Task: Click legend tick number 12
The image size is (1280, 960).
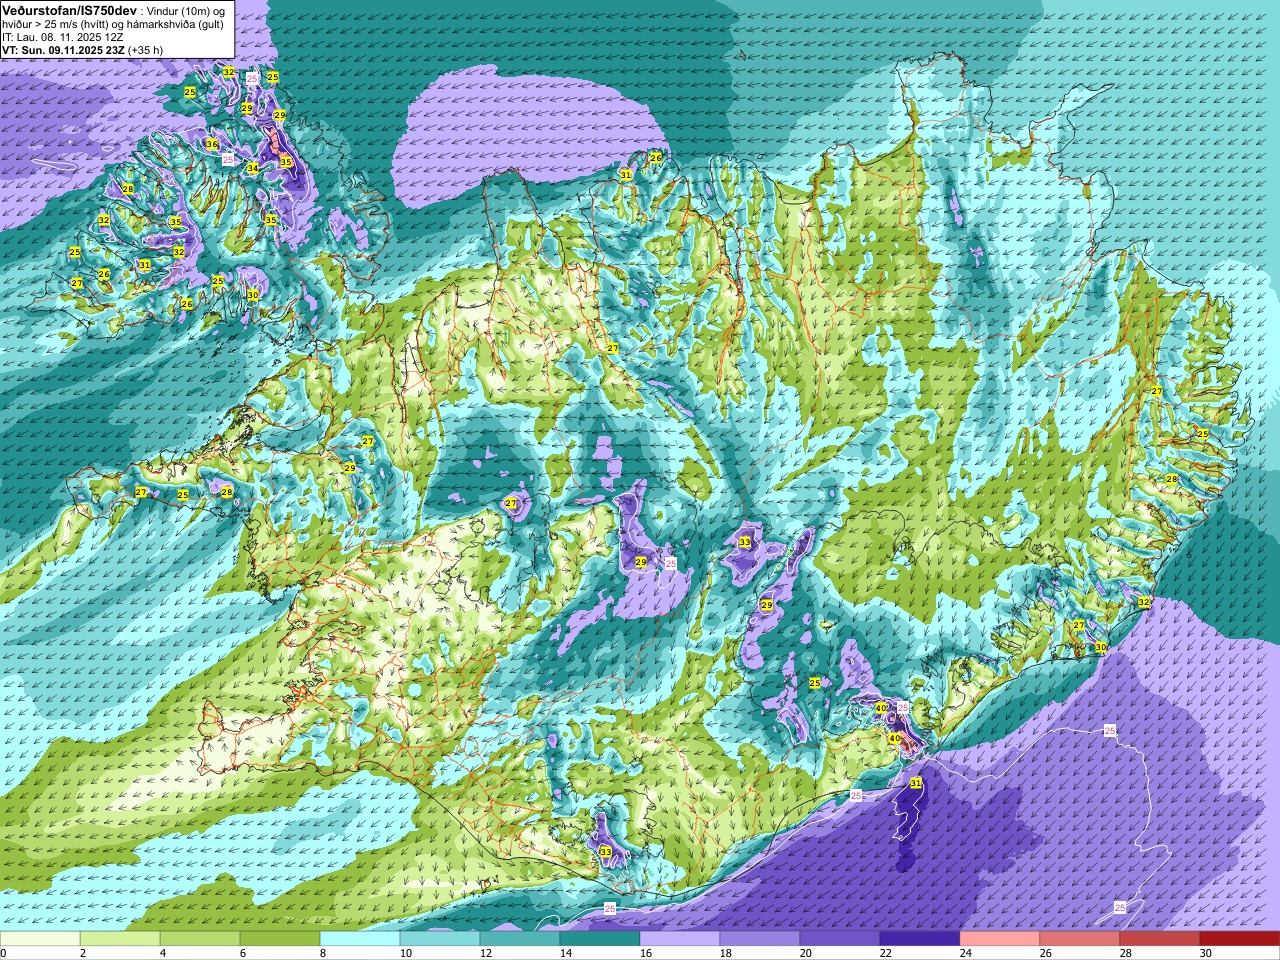Action: pyautogui.click(x=485, y=953)
